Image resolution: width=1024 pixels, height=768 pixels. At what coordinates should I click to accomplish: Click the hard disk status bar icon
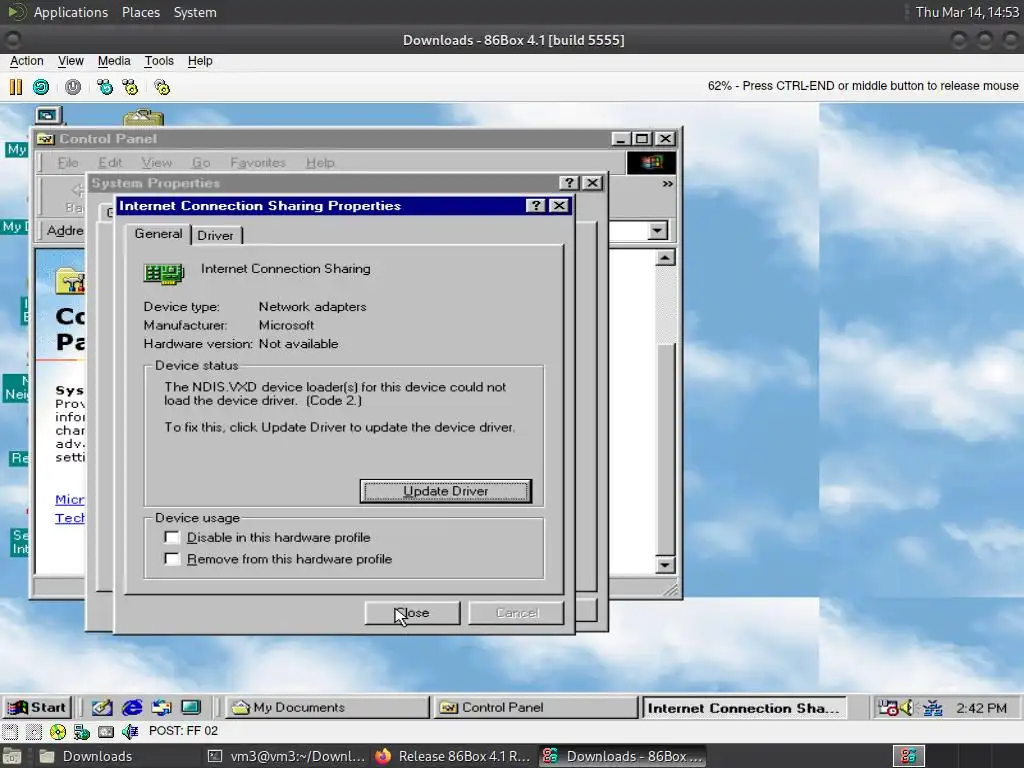pyautogui.click(x=106, y=731)
